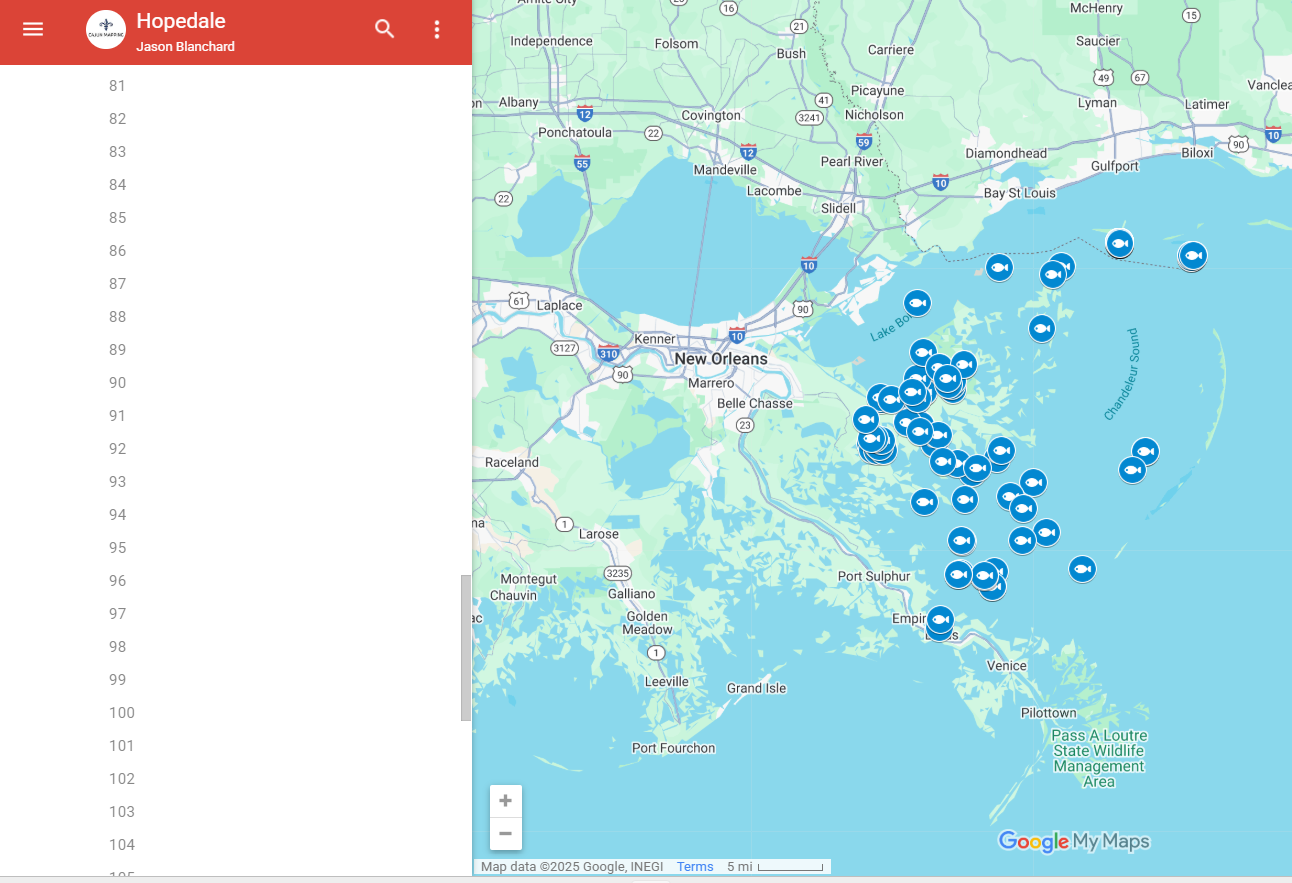Open list item 104 in sidebar
The width and height of the screenshot is (1292, 883).
122,845
